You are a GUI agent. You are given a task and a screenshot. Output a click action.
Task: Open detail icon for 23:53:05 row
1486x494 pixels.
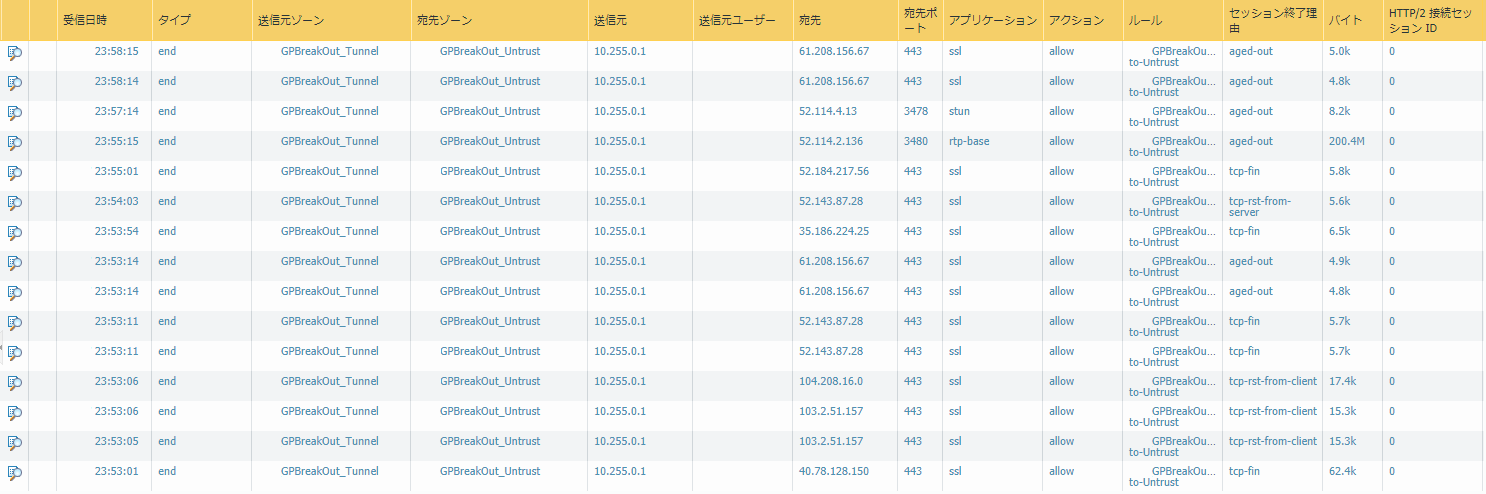[14, 443]
